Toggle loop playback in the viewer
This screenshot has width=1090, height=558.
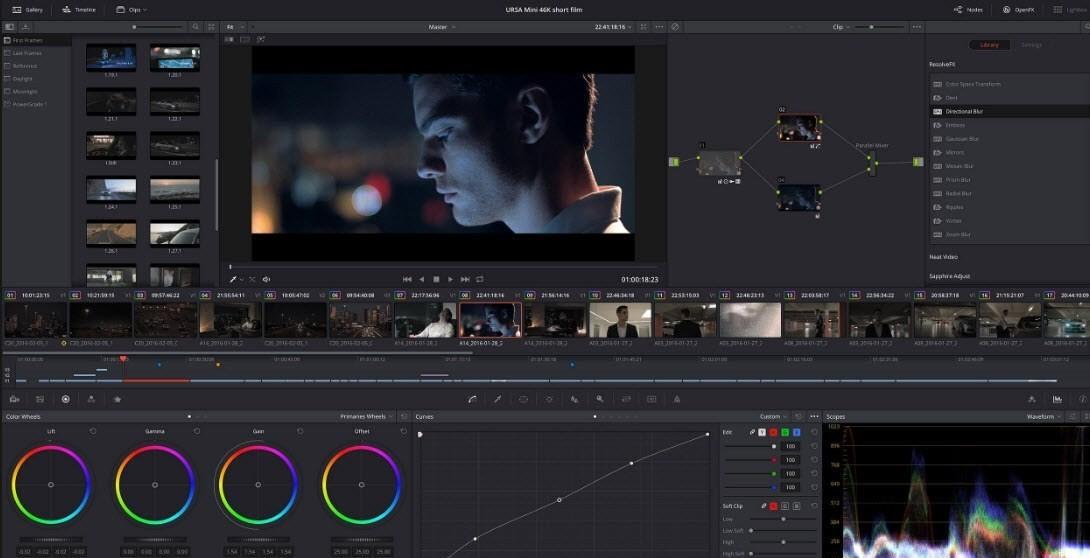480,280
